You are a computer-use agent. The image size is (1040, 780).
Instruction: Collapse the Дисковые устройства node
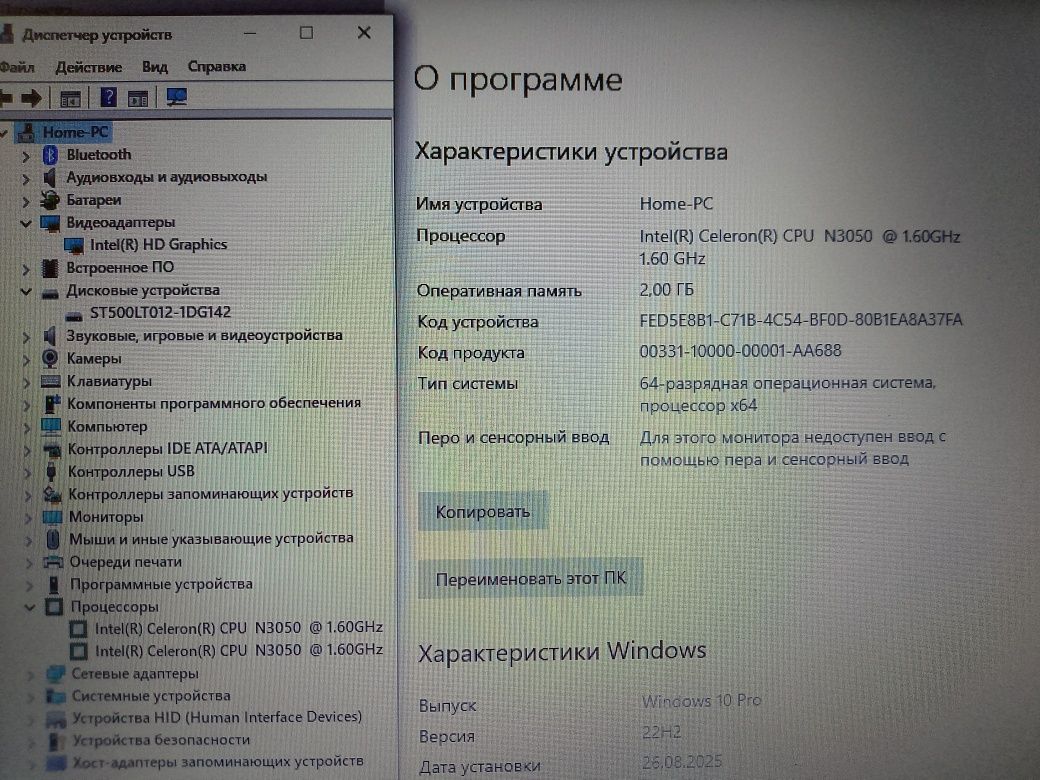pos(26,291)
